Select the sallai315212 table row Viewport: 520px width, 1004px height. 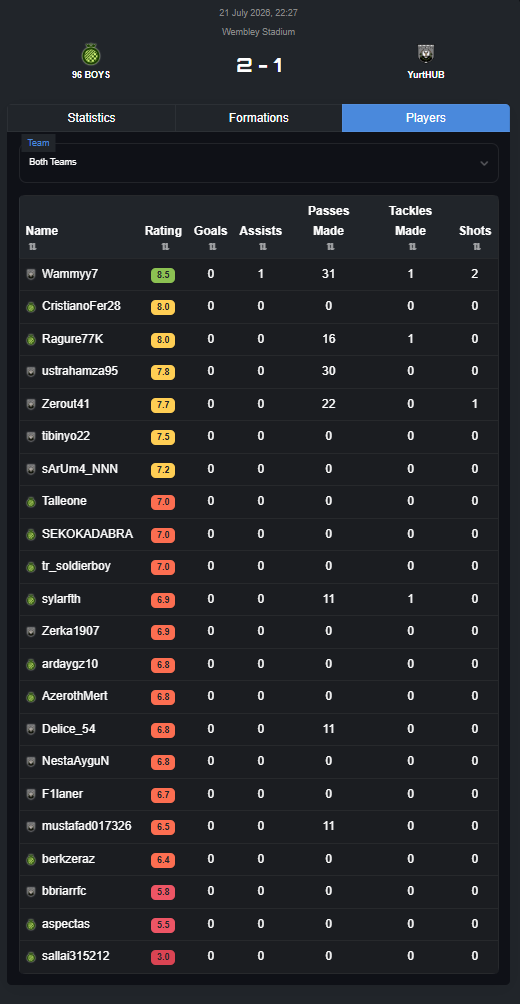(259, 957)
